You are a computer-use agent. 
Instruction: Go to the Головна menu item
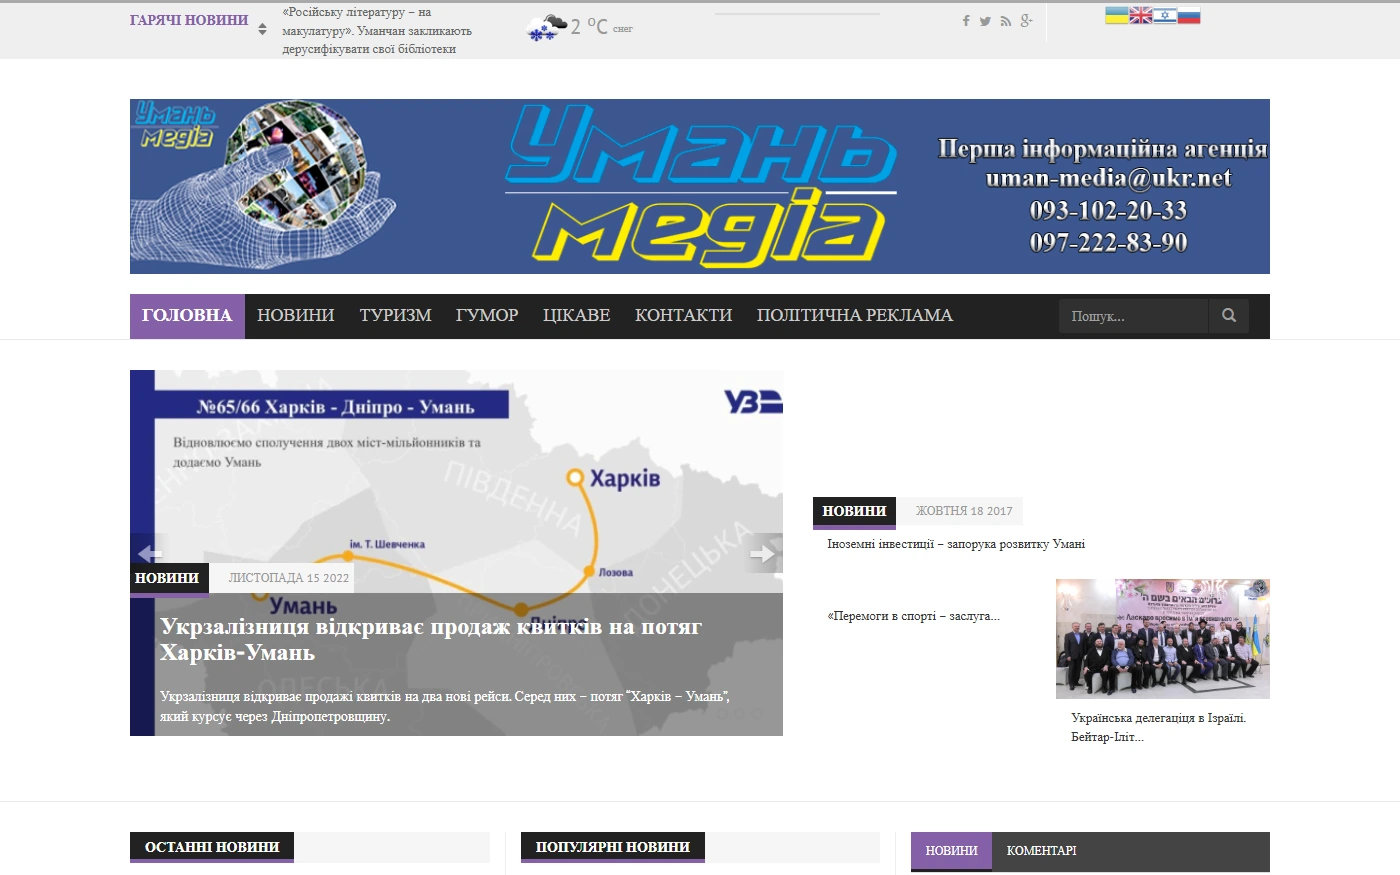[187, 316]
